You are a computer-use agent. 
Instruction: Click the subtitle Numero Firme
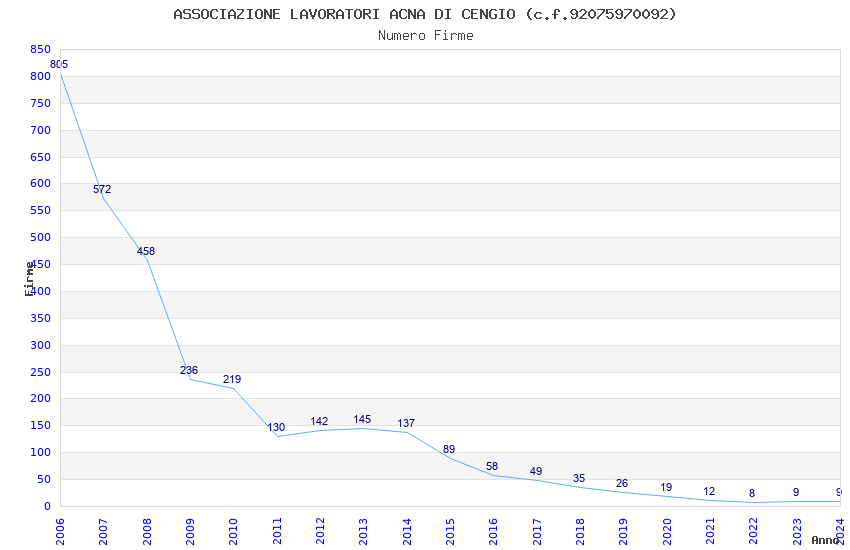(x=426, y=36)
